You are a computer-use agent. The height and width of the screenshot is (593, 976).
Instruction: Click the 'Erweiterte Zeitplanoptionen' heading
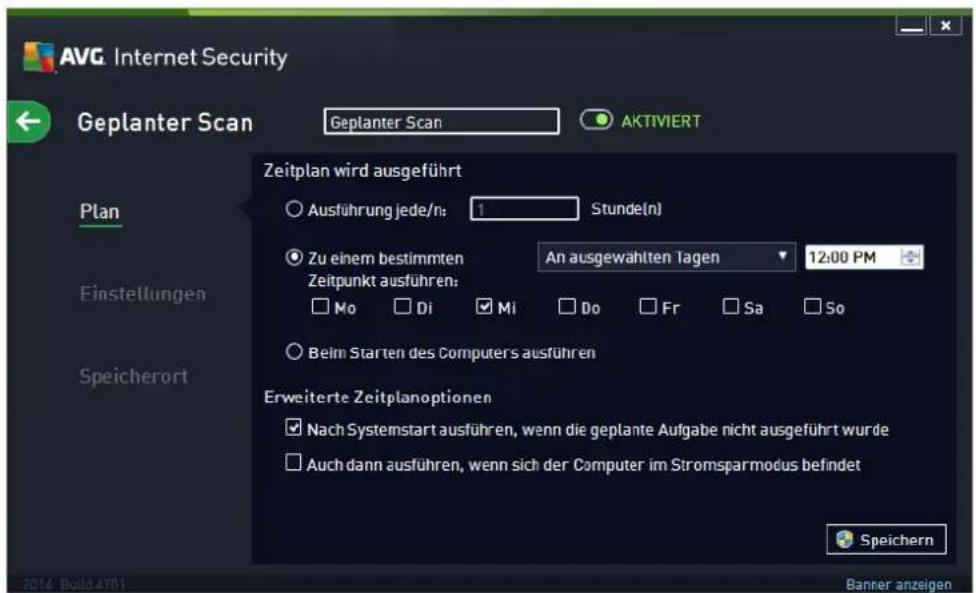click(x=378, y=397)
